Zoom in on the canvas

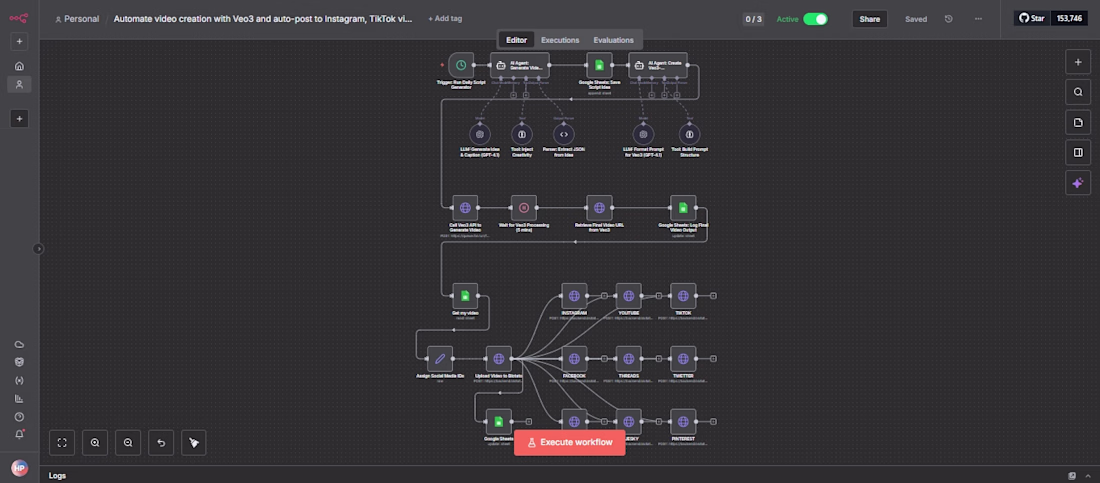95,442
